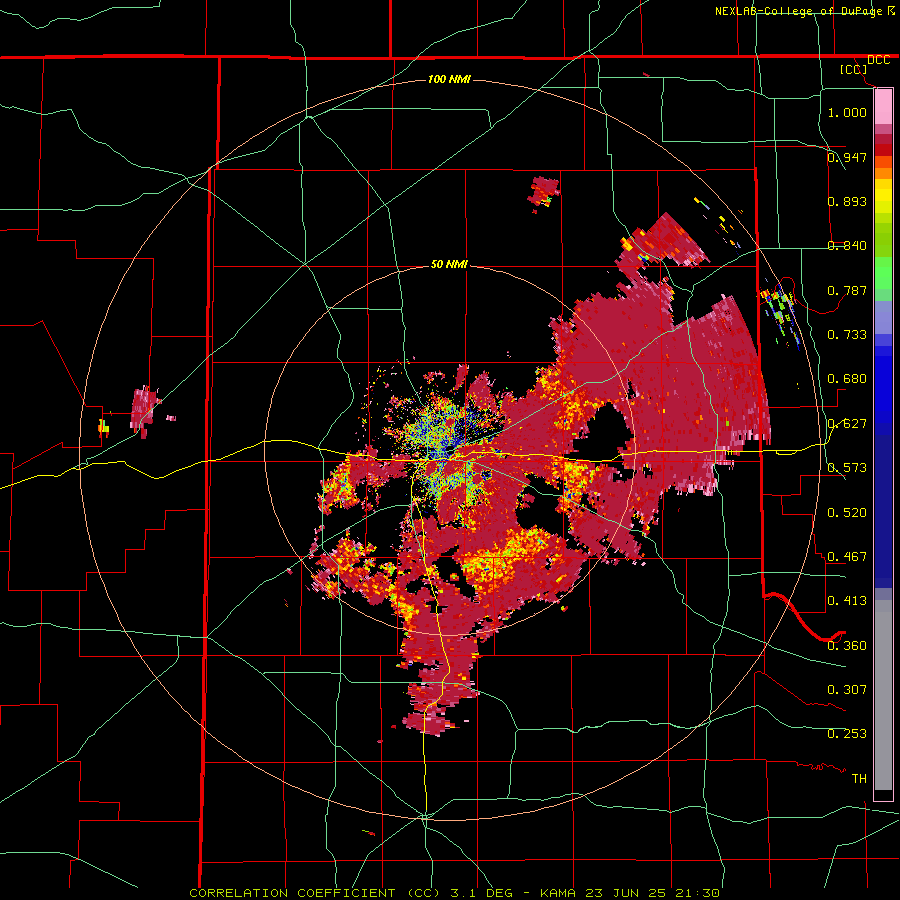Select the 0.627 scale value

click(x=847, y=424)
